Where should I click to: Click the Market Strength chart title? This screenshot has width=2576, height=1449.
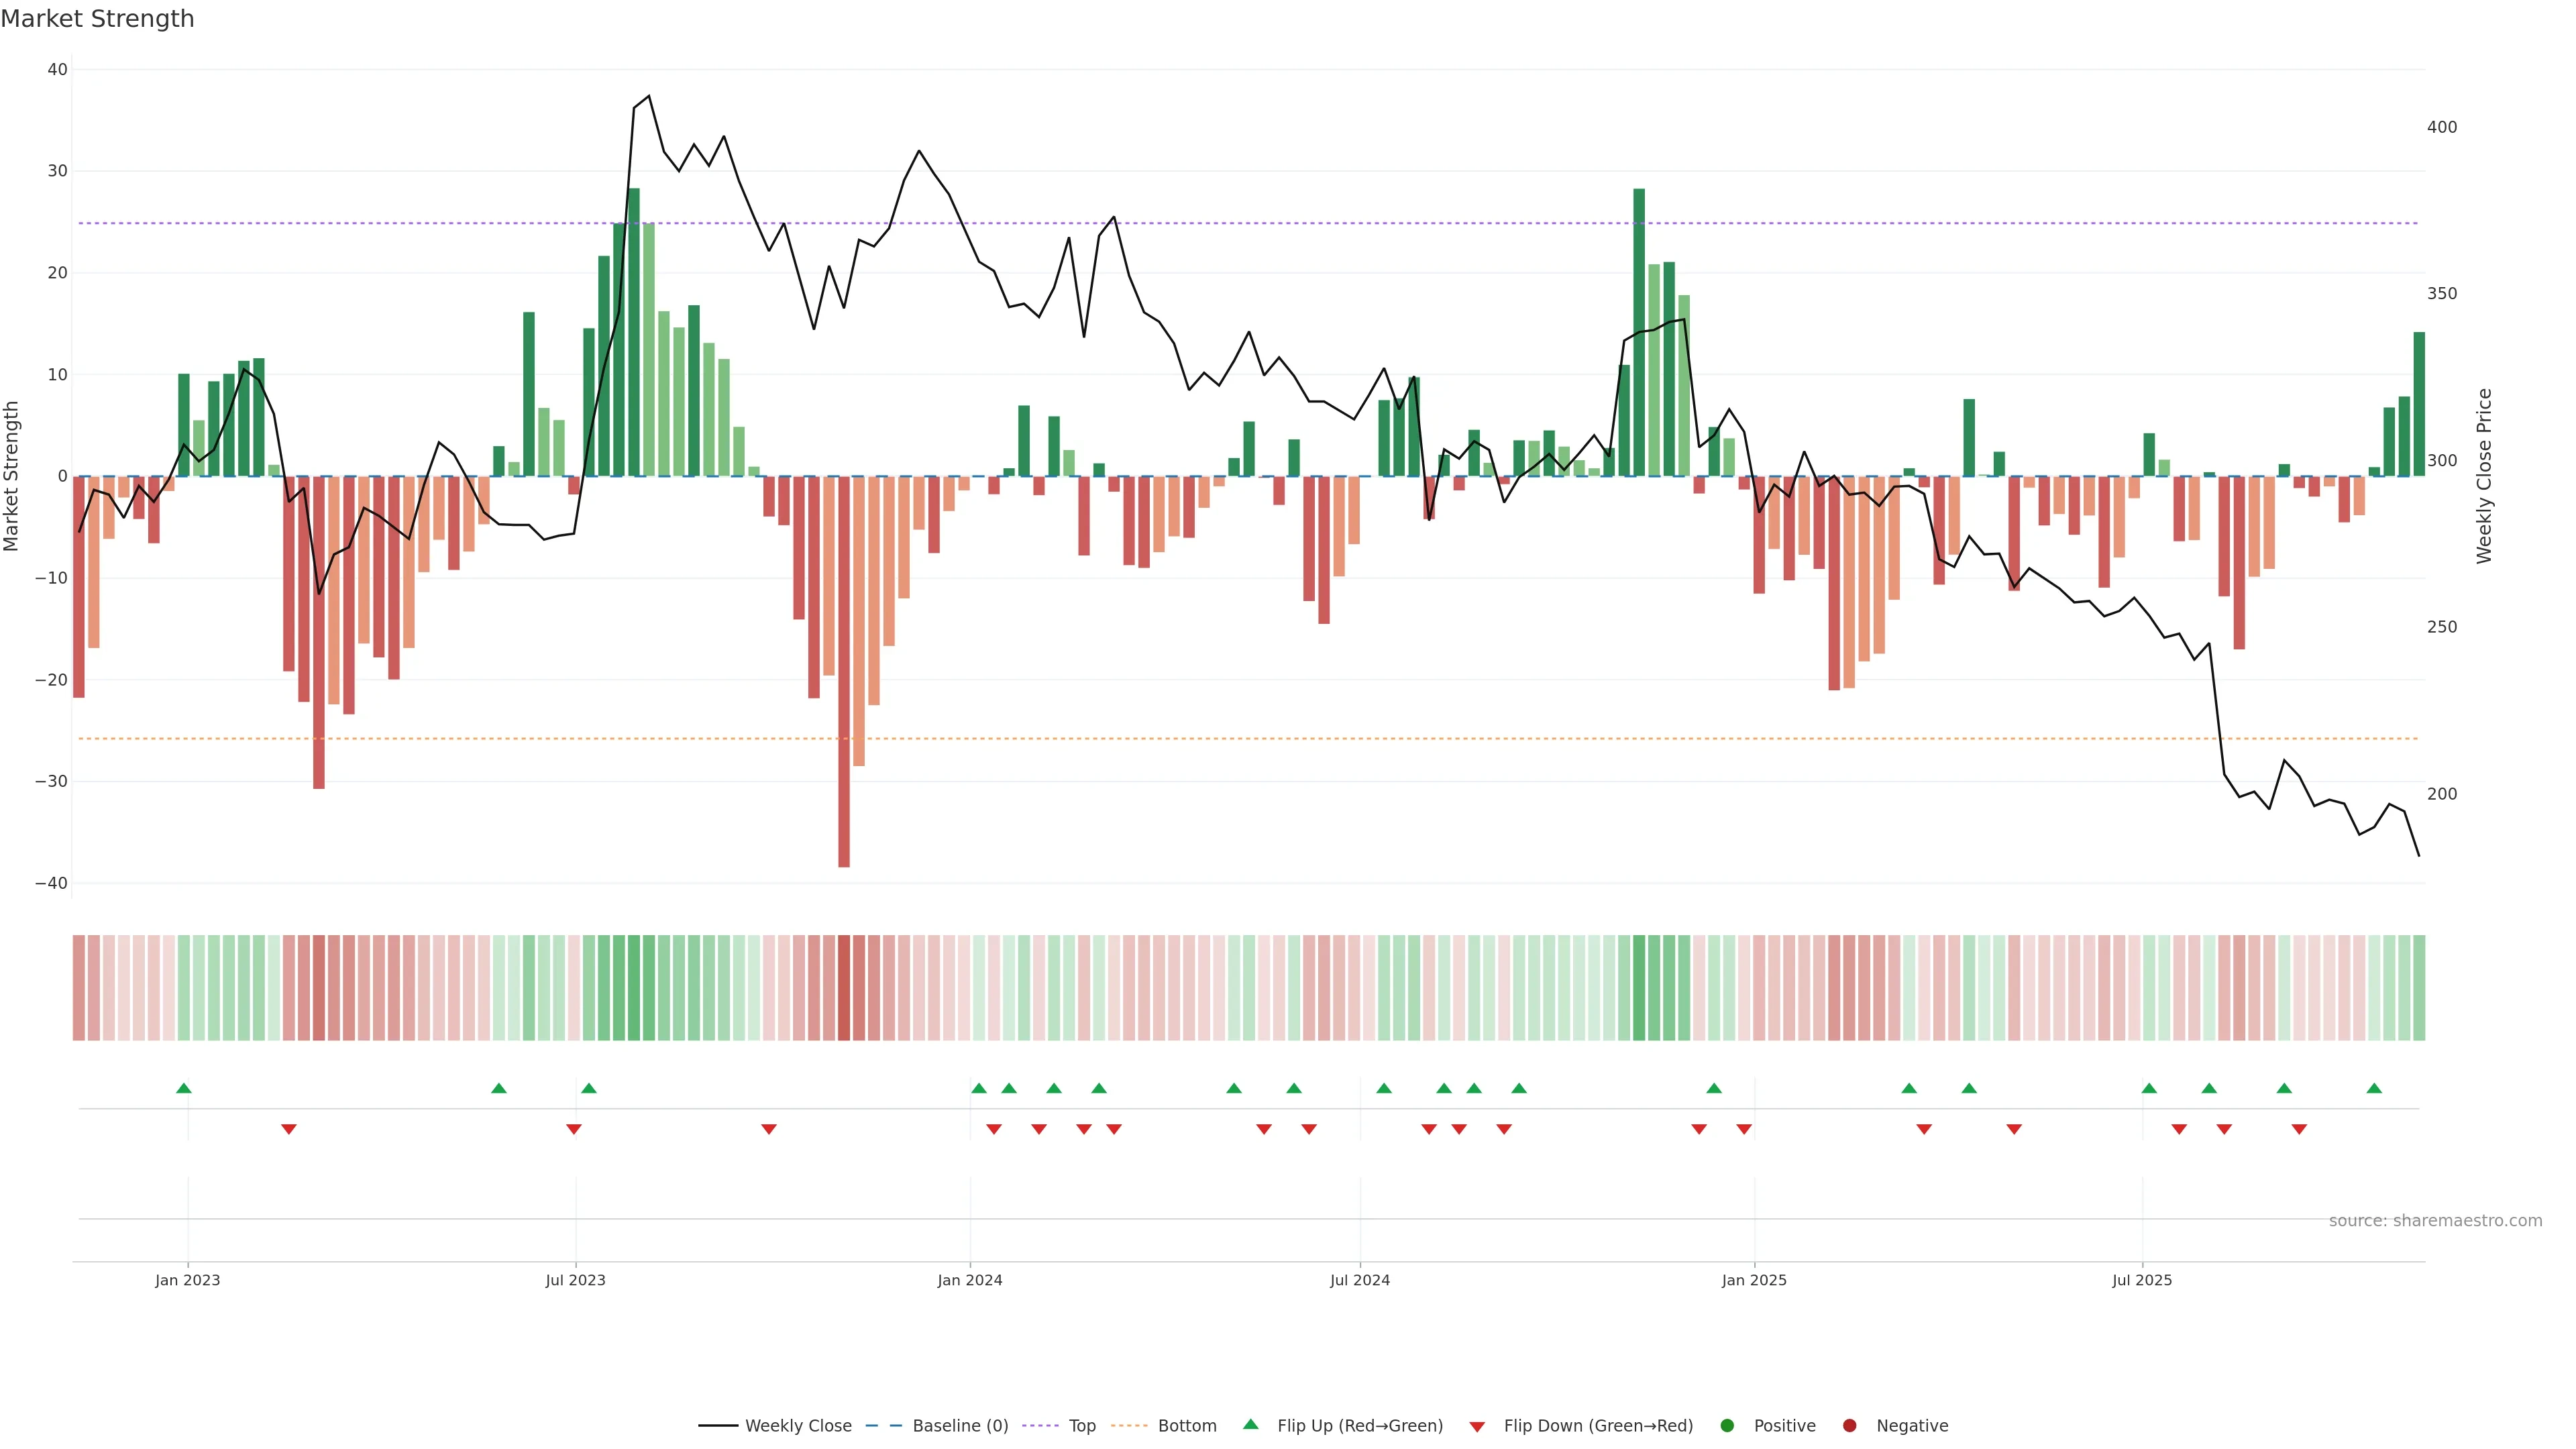click(x=97, y=19)
